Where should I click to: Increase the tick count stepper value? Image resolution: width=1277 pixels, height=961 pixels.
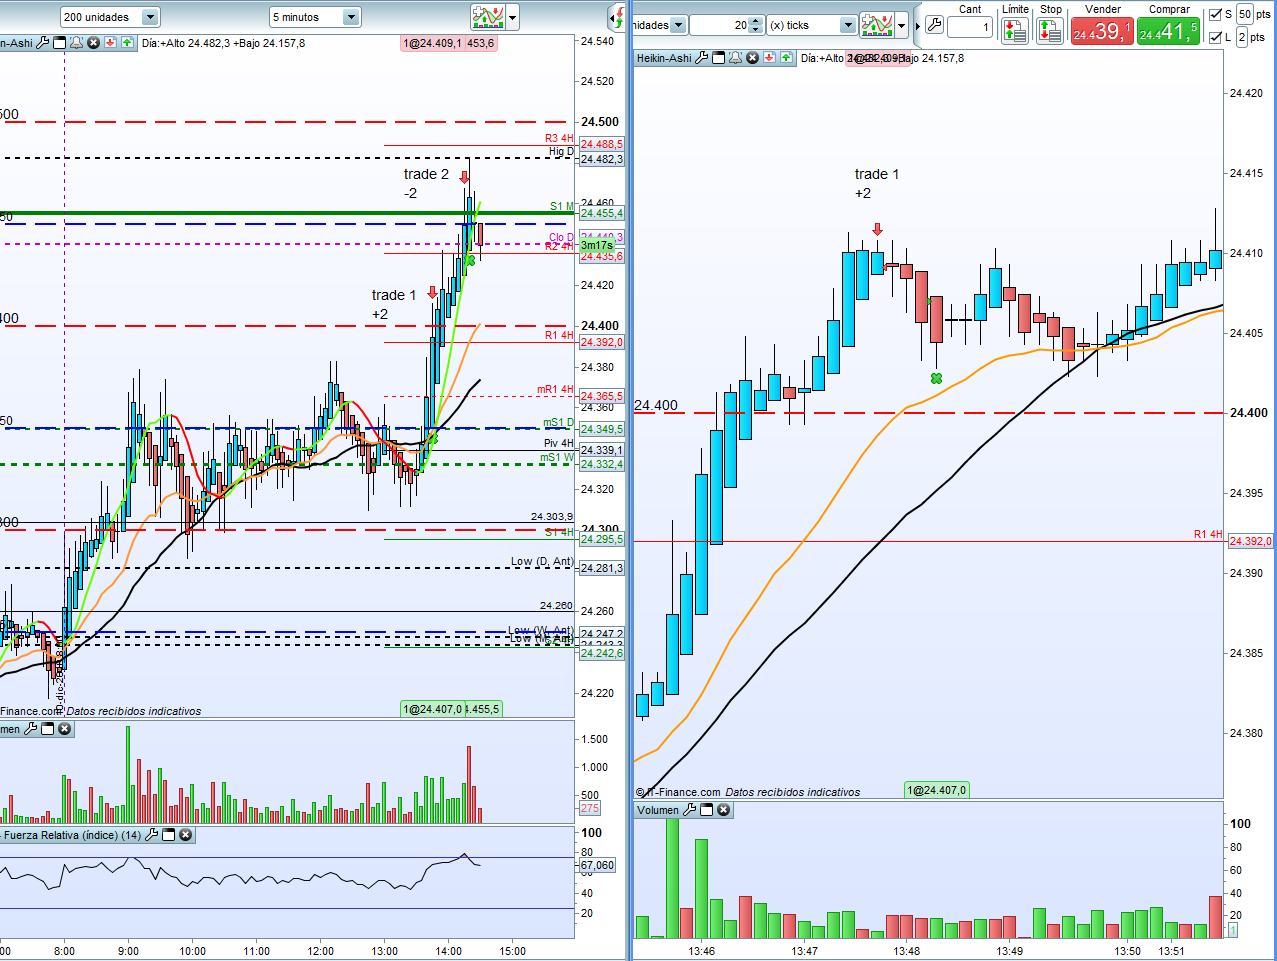tap(756, 21)
